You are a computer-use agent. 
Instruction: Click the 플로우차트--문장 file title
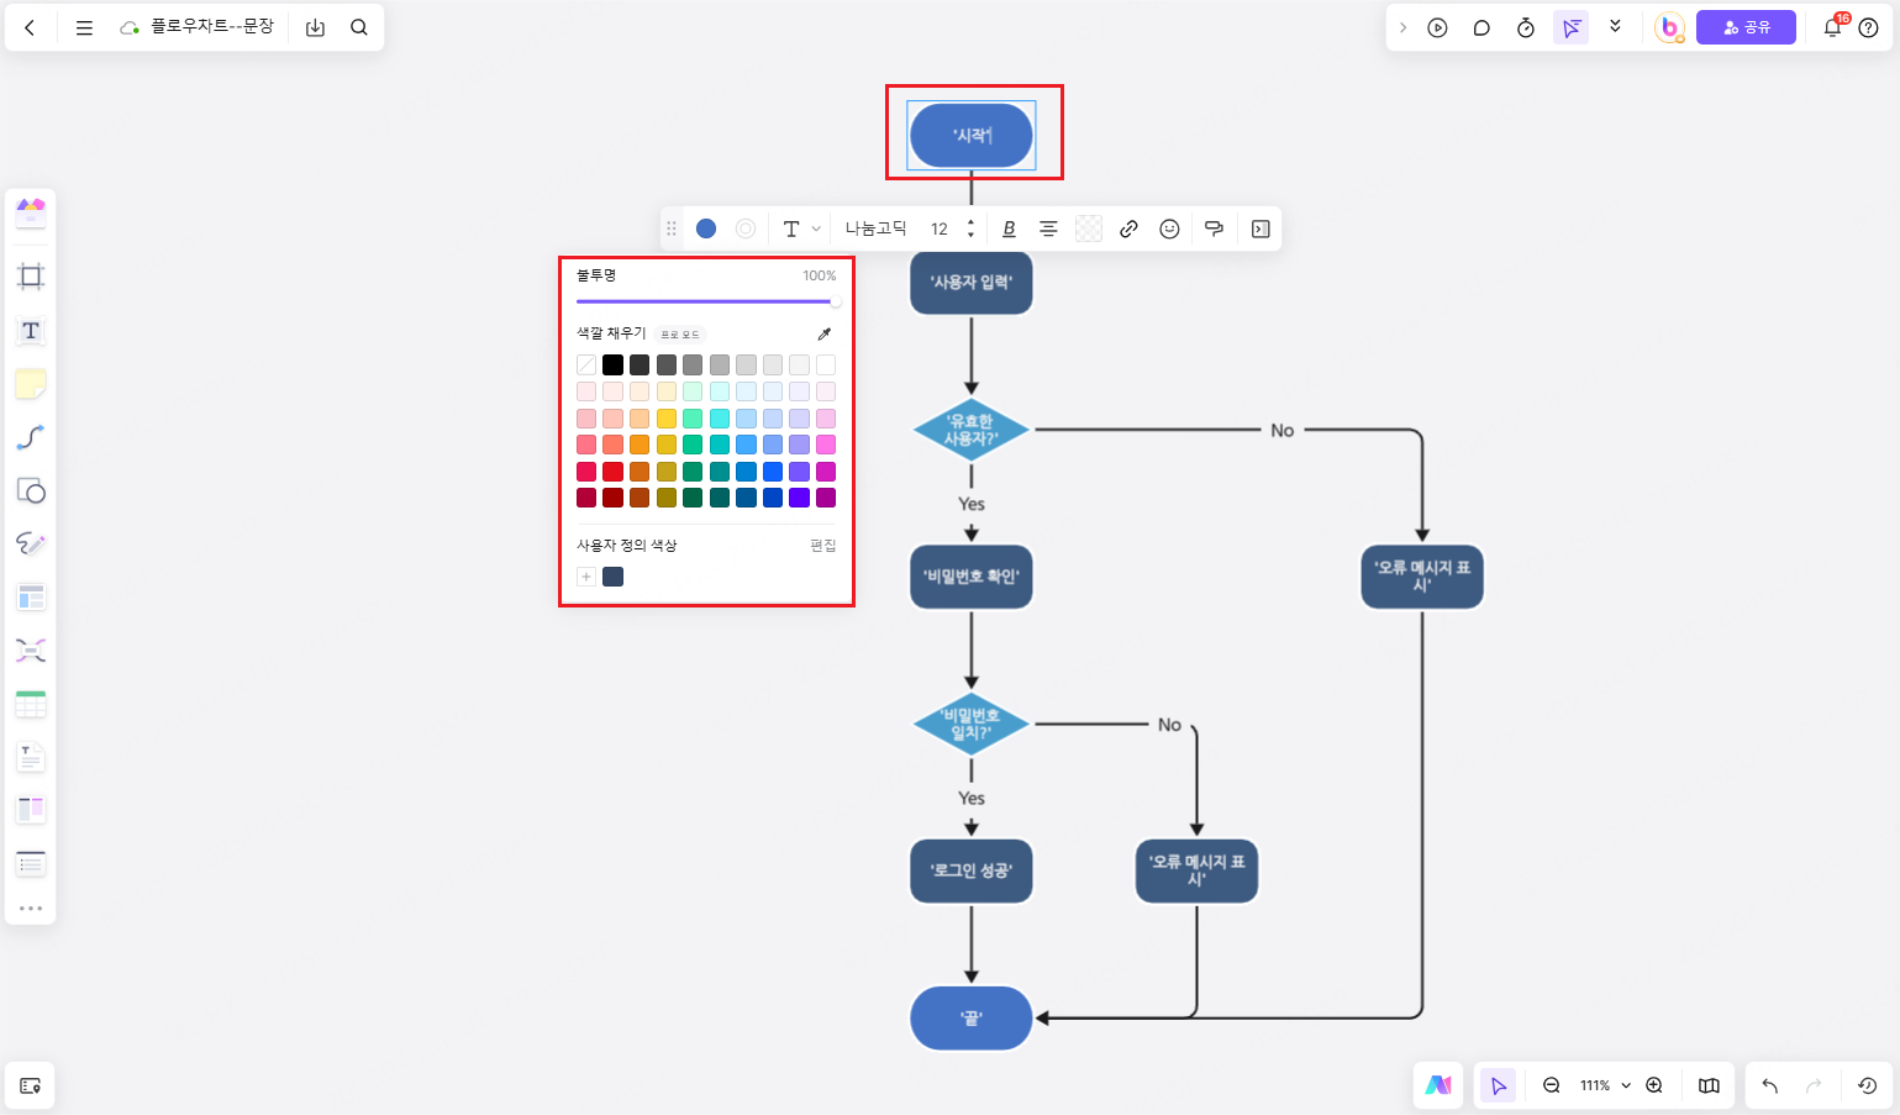(x=212, y=27)
